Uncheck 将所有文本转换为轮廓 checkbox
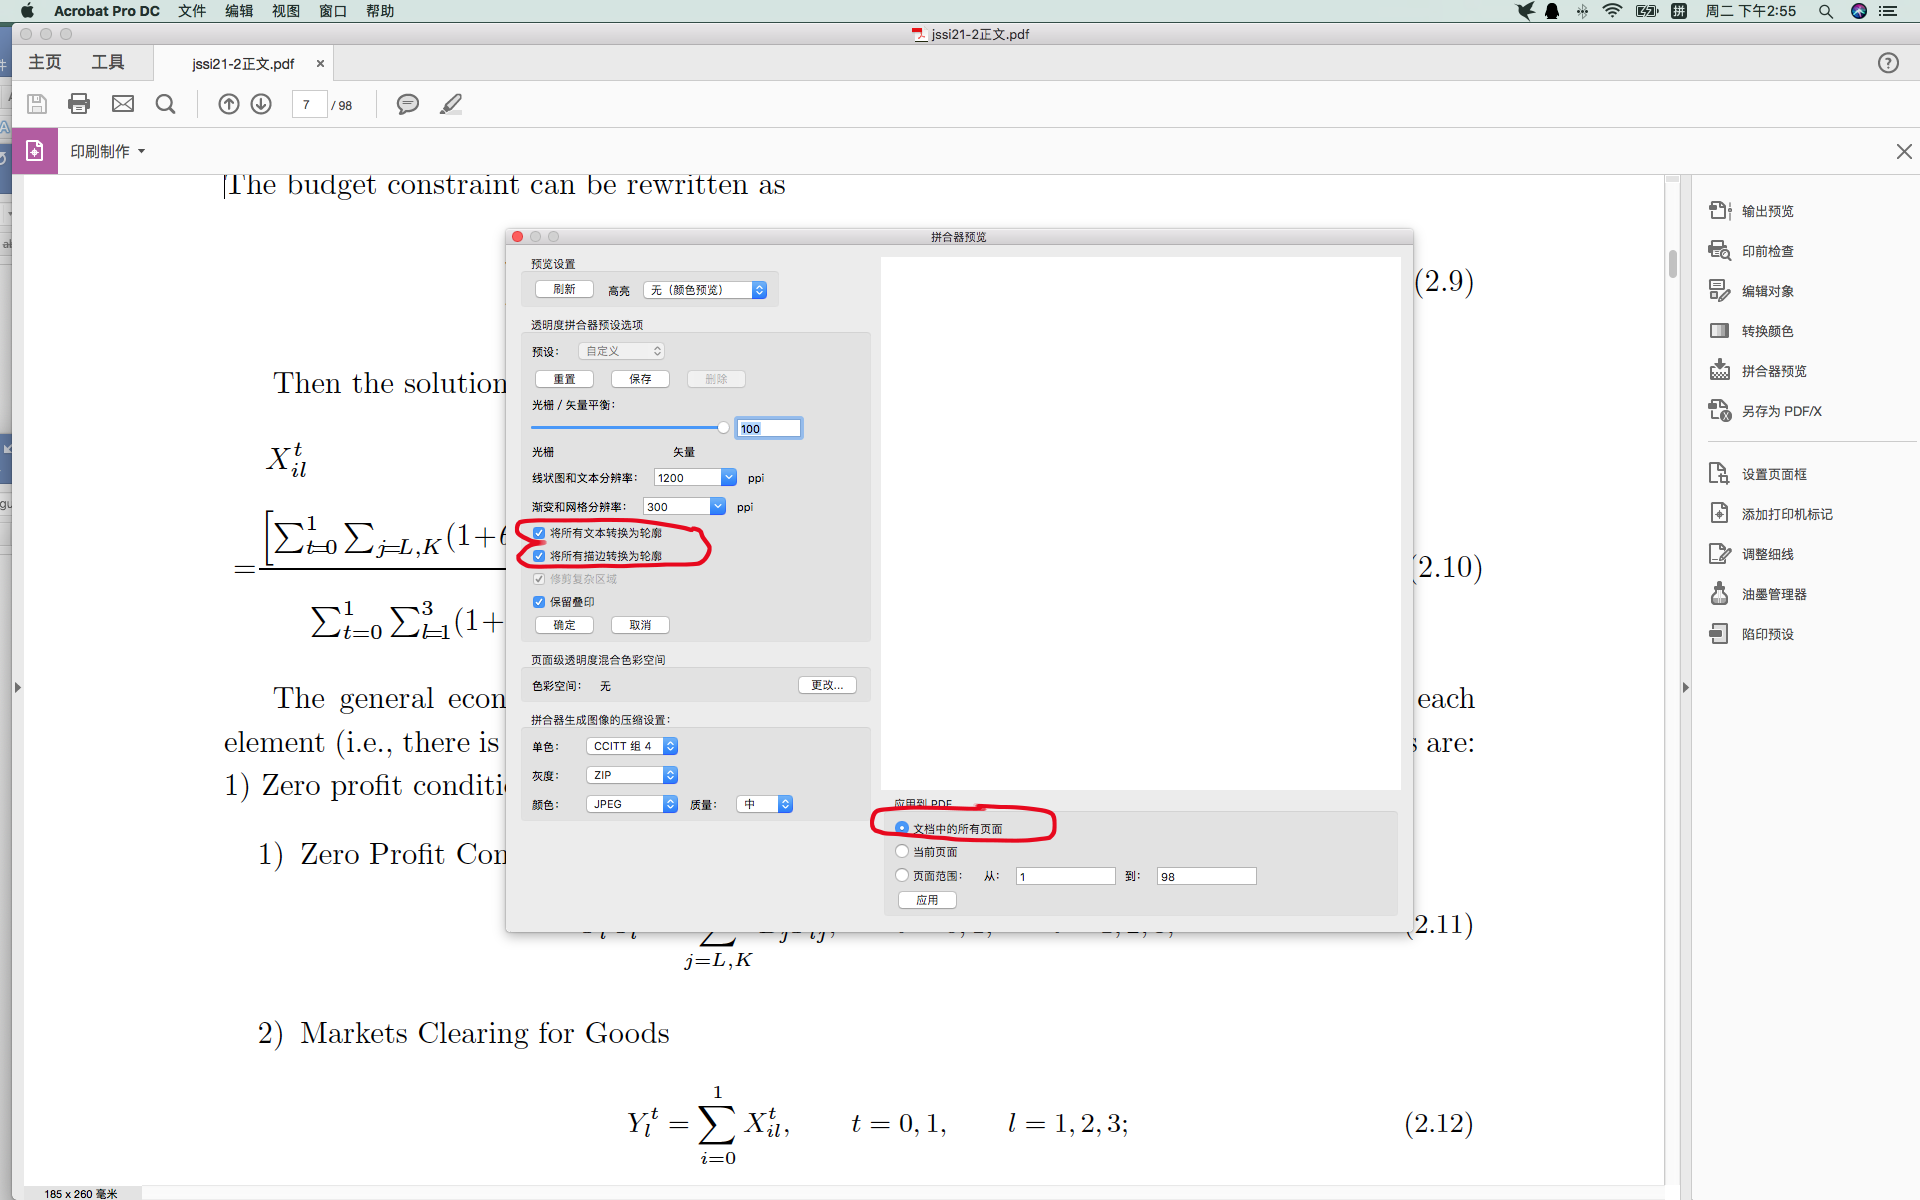This screenshot has width=1920, height=1200. 539,533
